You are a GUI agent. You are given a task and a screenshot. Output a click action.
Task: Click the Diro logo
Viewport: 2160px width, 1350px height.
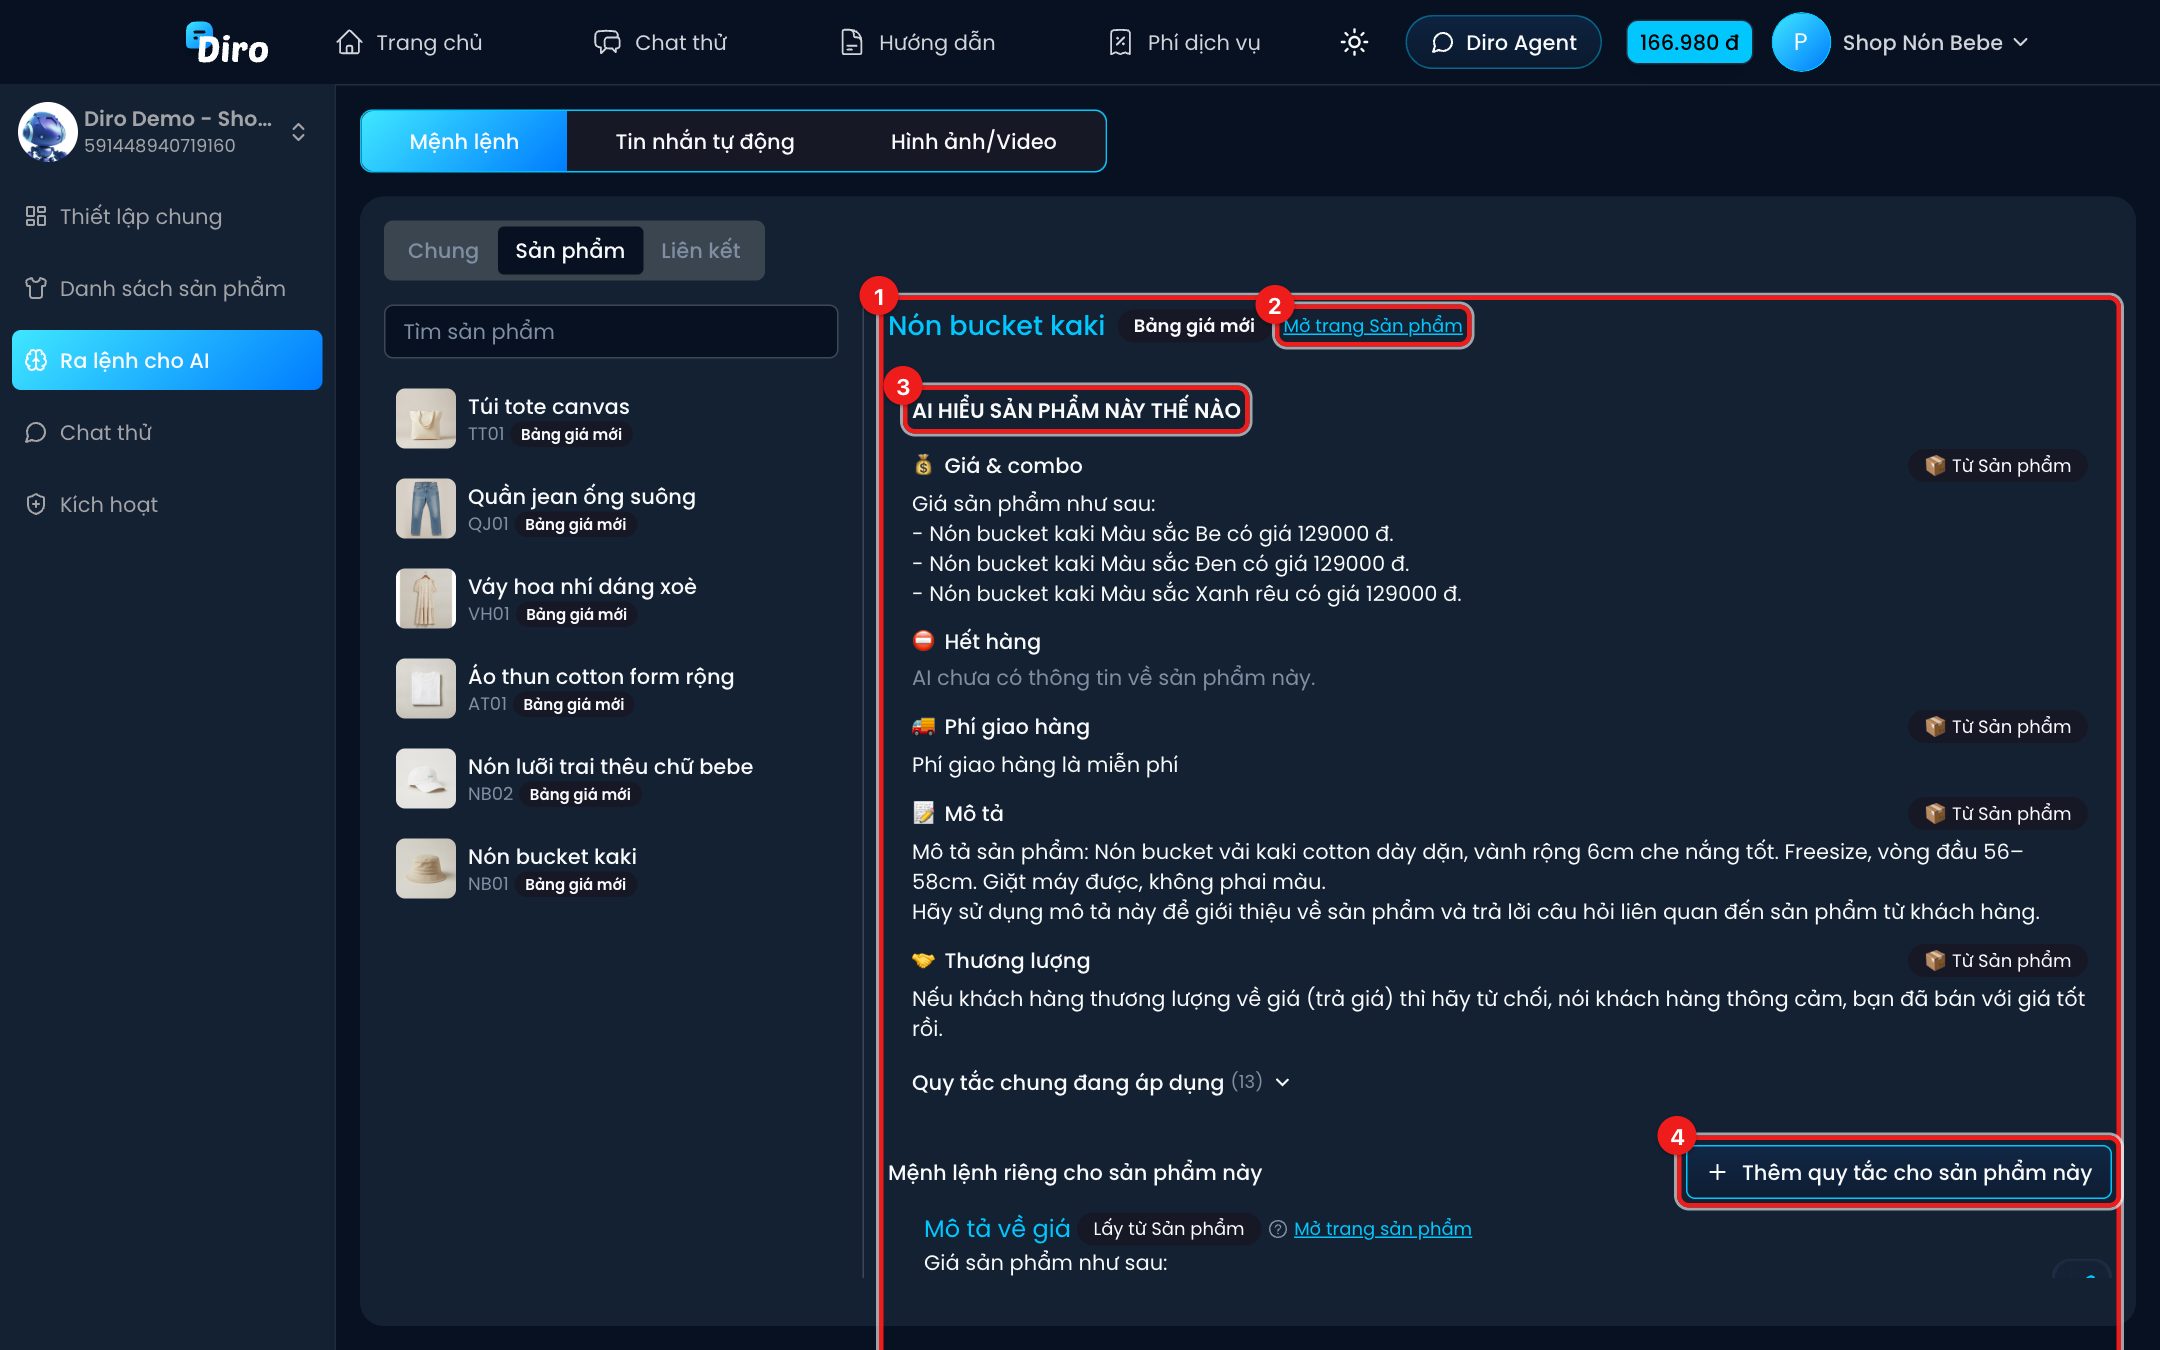tap(227, 43)
